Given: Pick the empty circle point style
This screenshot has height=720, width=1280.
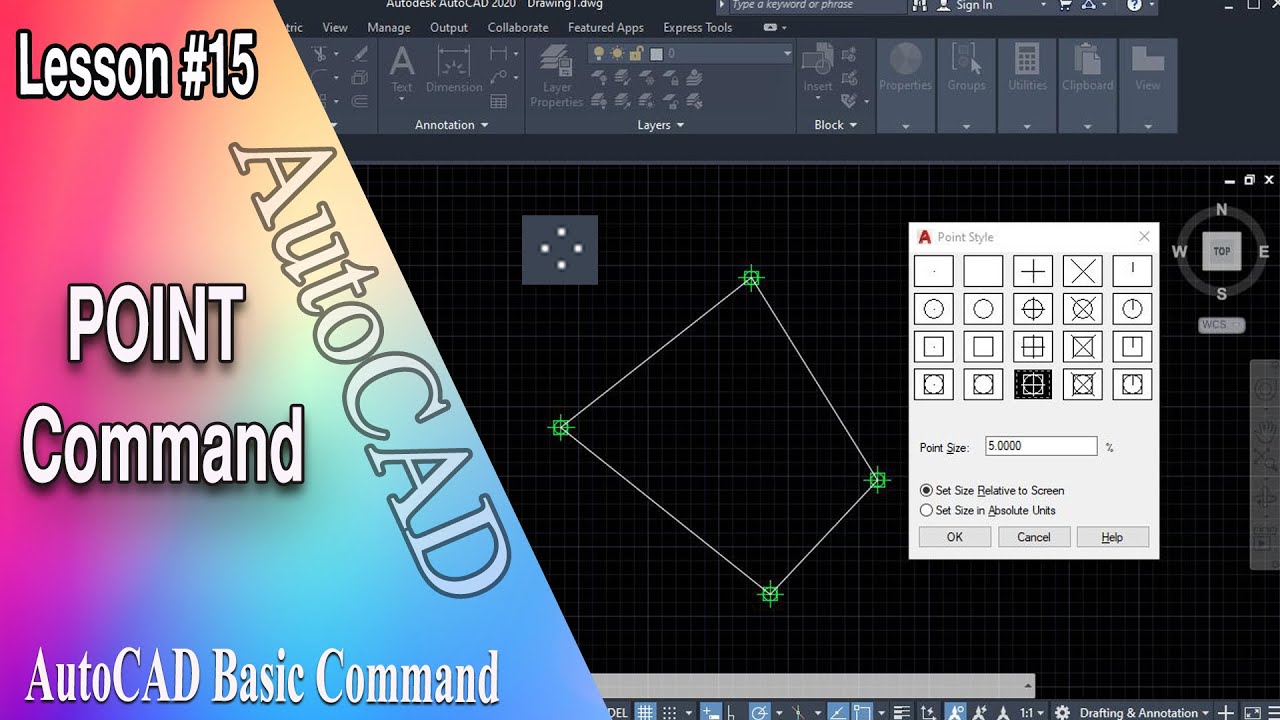Looking at the screenshot, I should tap(983, 309).
